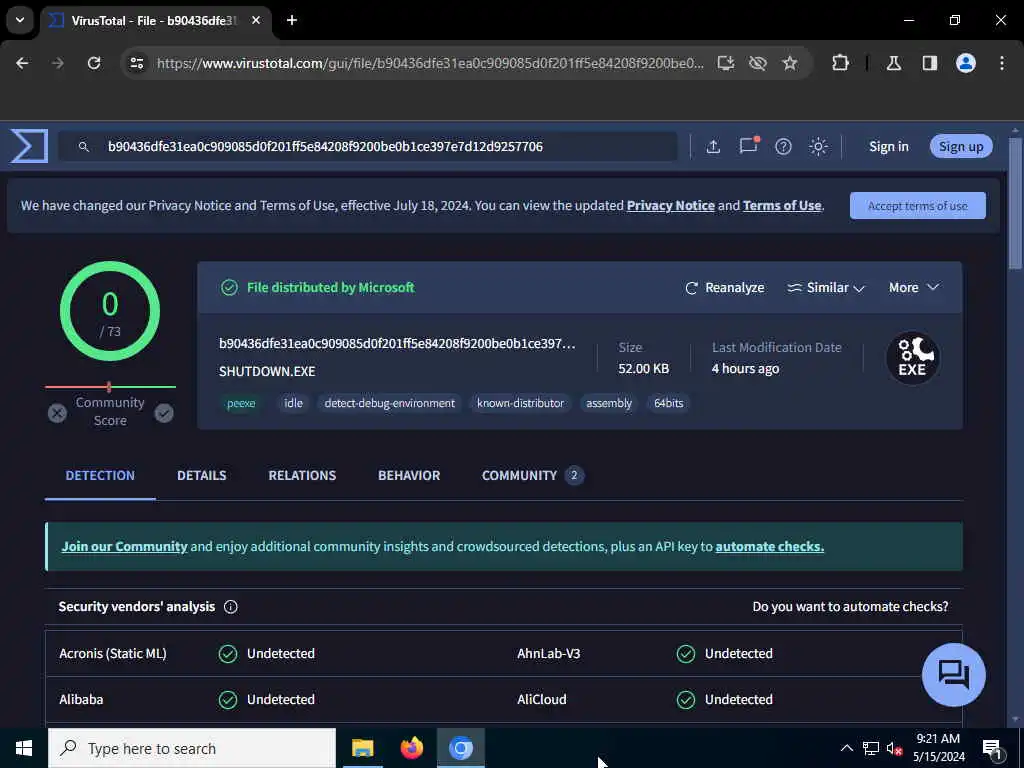Viewport: 1024px width, 768px height.
Task: Toggle the browser side panel
Action: pos(930,63)
